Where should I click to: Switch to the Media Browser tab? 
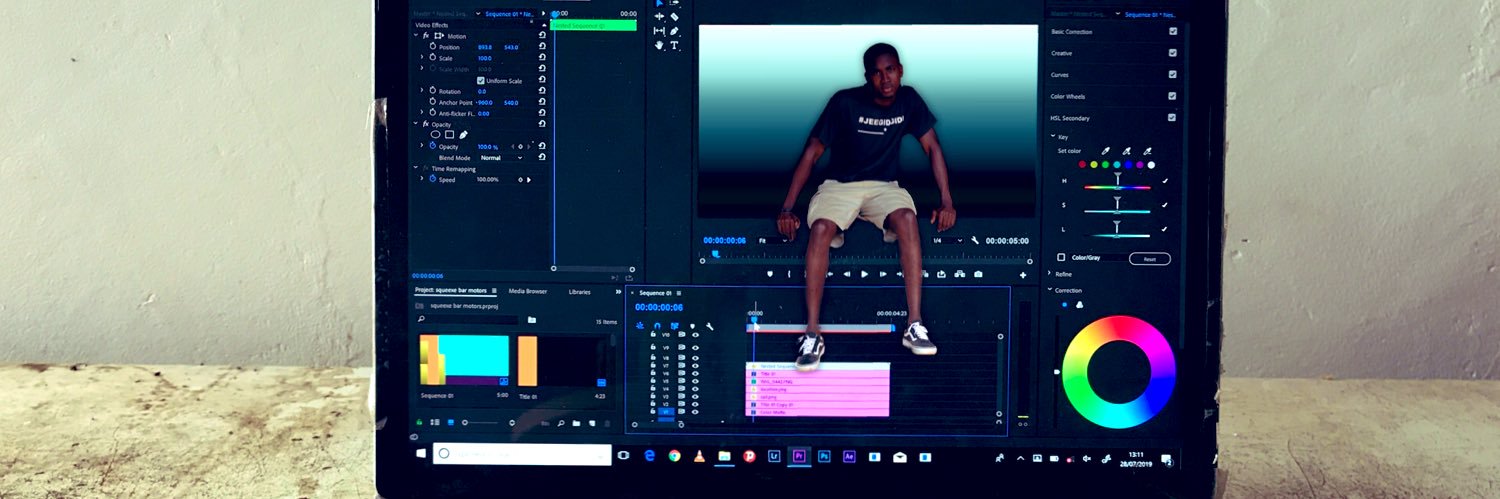[x=528, y=291]
